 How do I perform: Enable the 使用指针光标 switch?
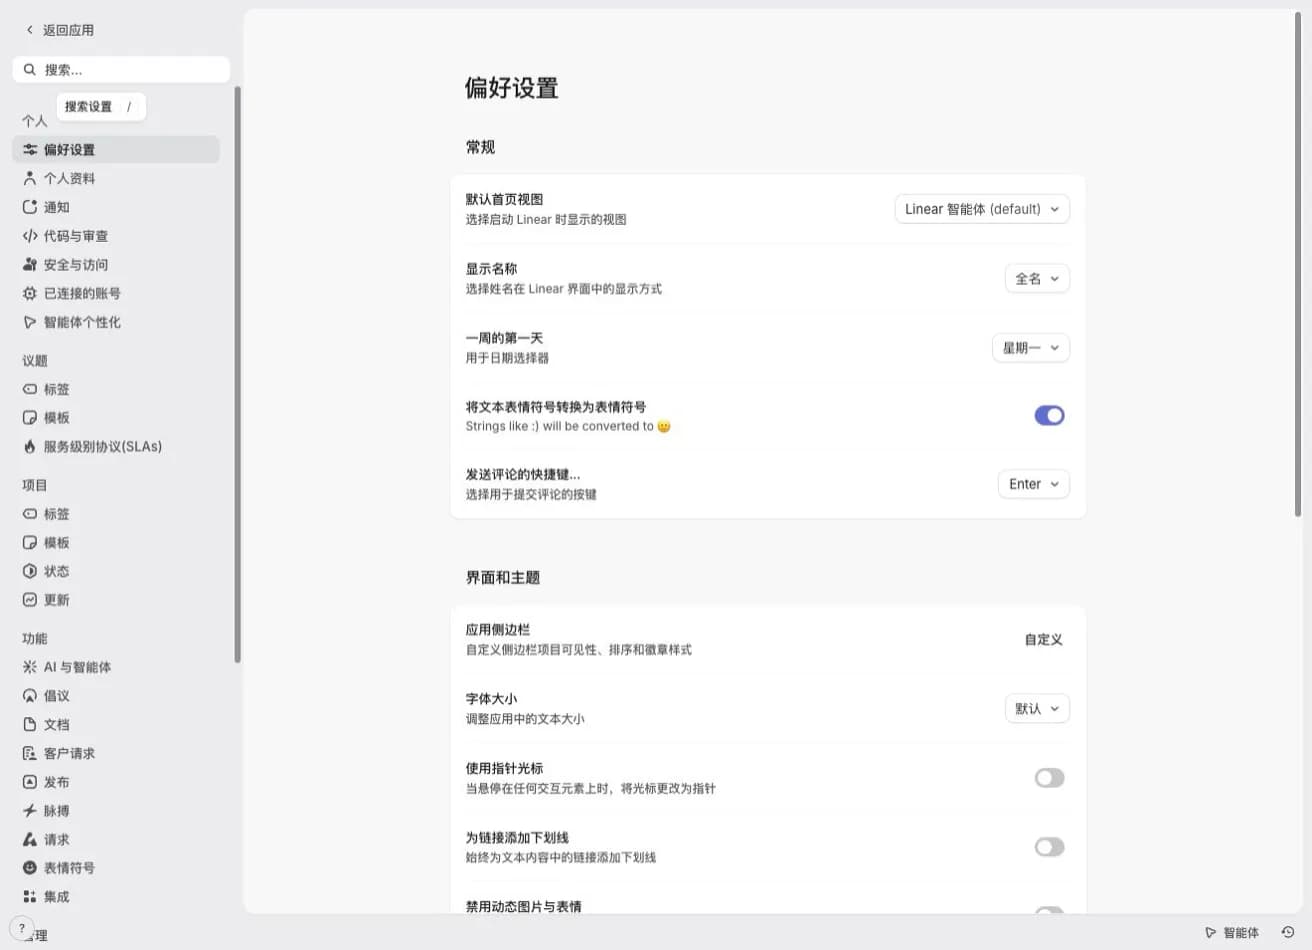tap(1049, 778)
